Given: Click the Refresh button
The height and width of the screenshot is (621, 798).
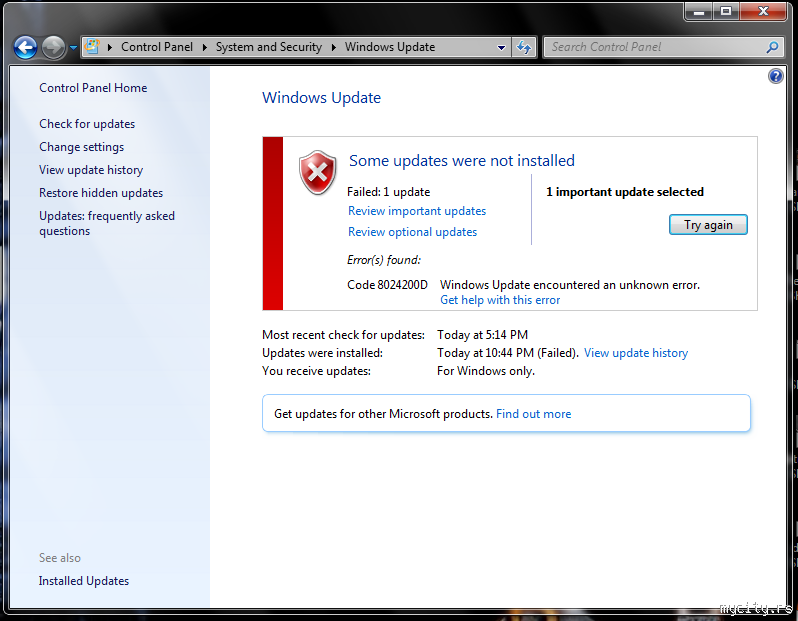Looking at the screenshot, I should (524, 47).
